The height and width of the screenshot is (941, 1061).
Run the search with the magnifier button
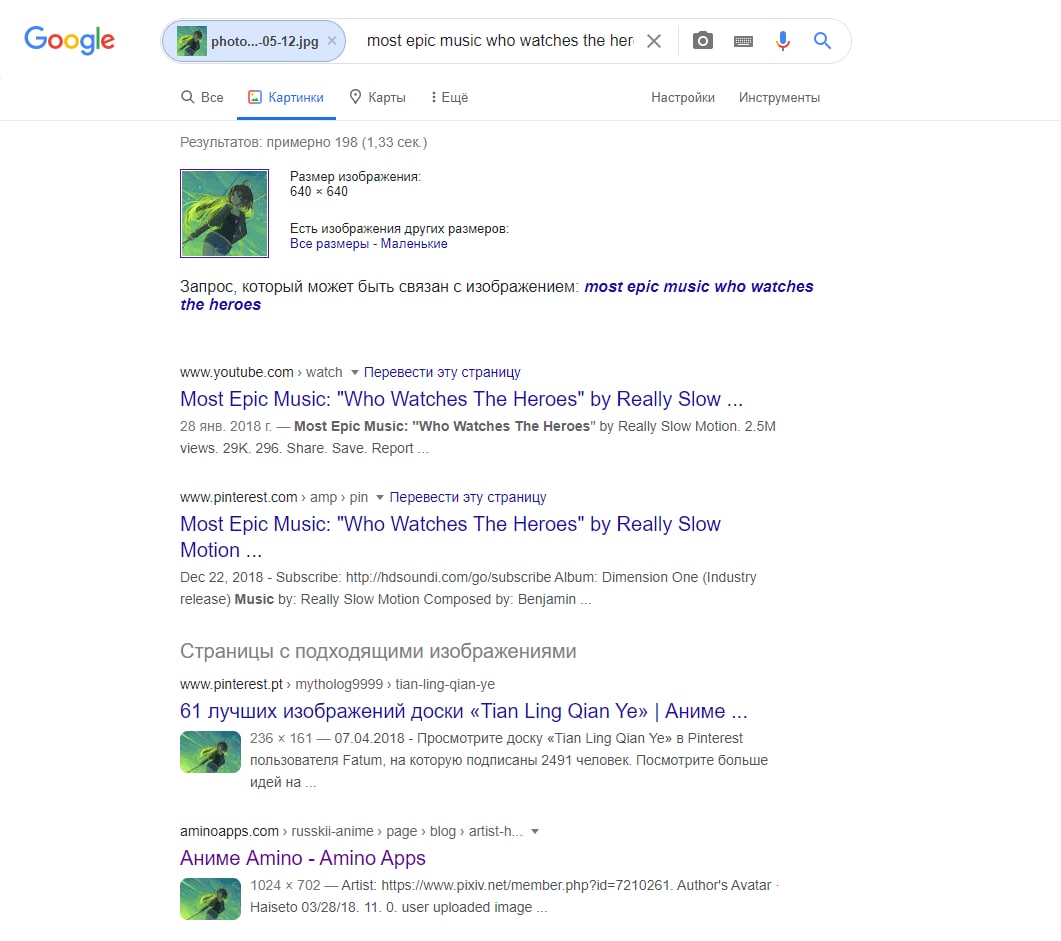tap(822, 41)
